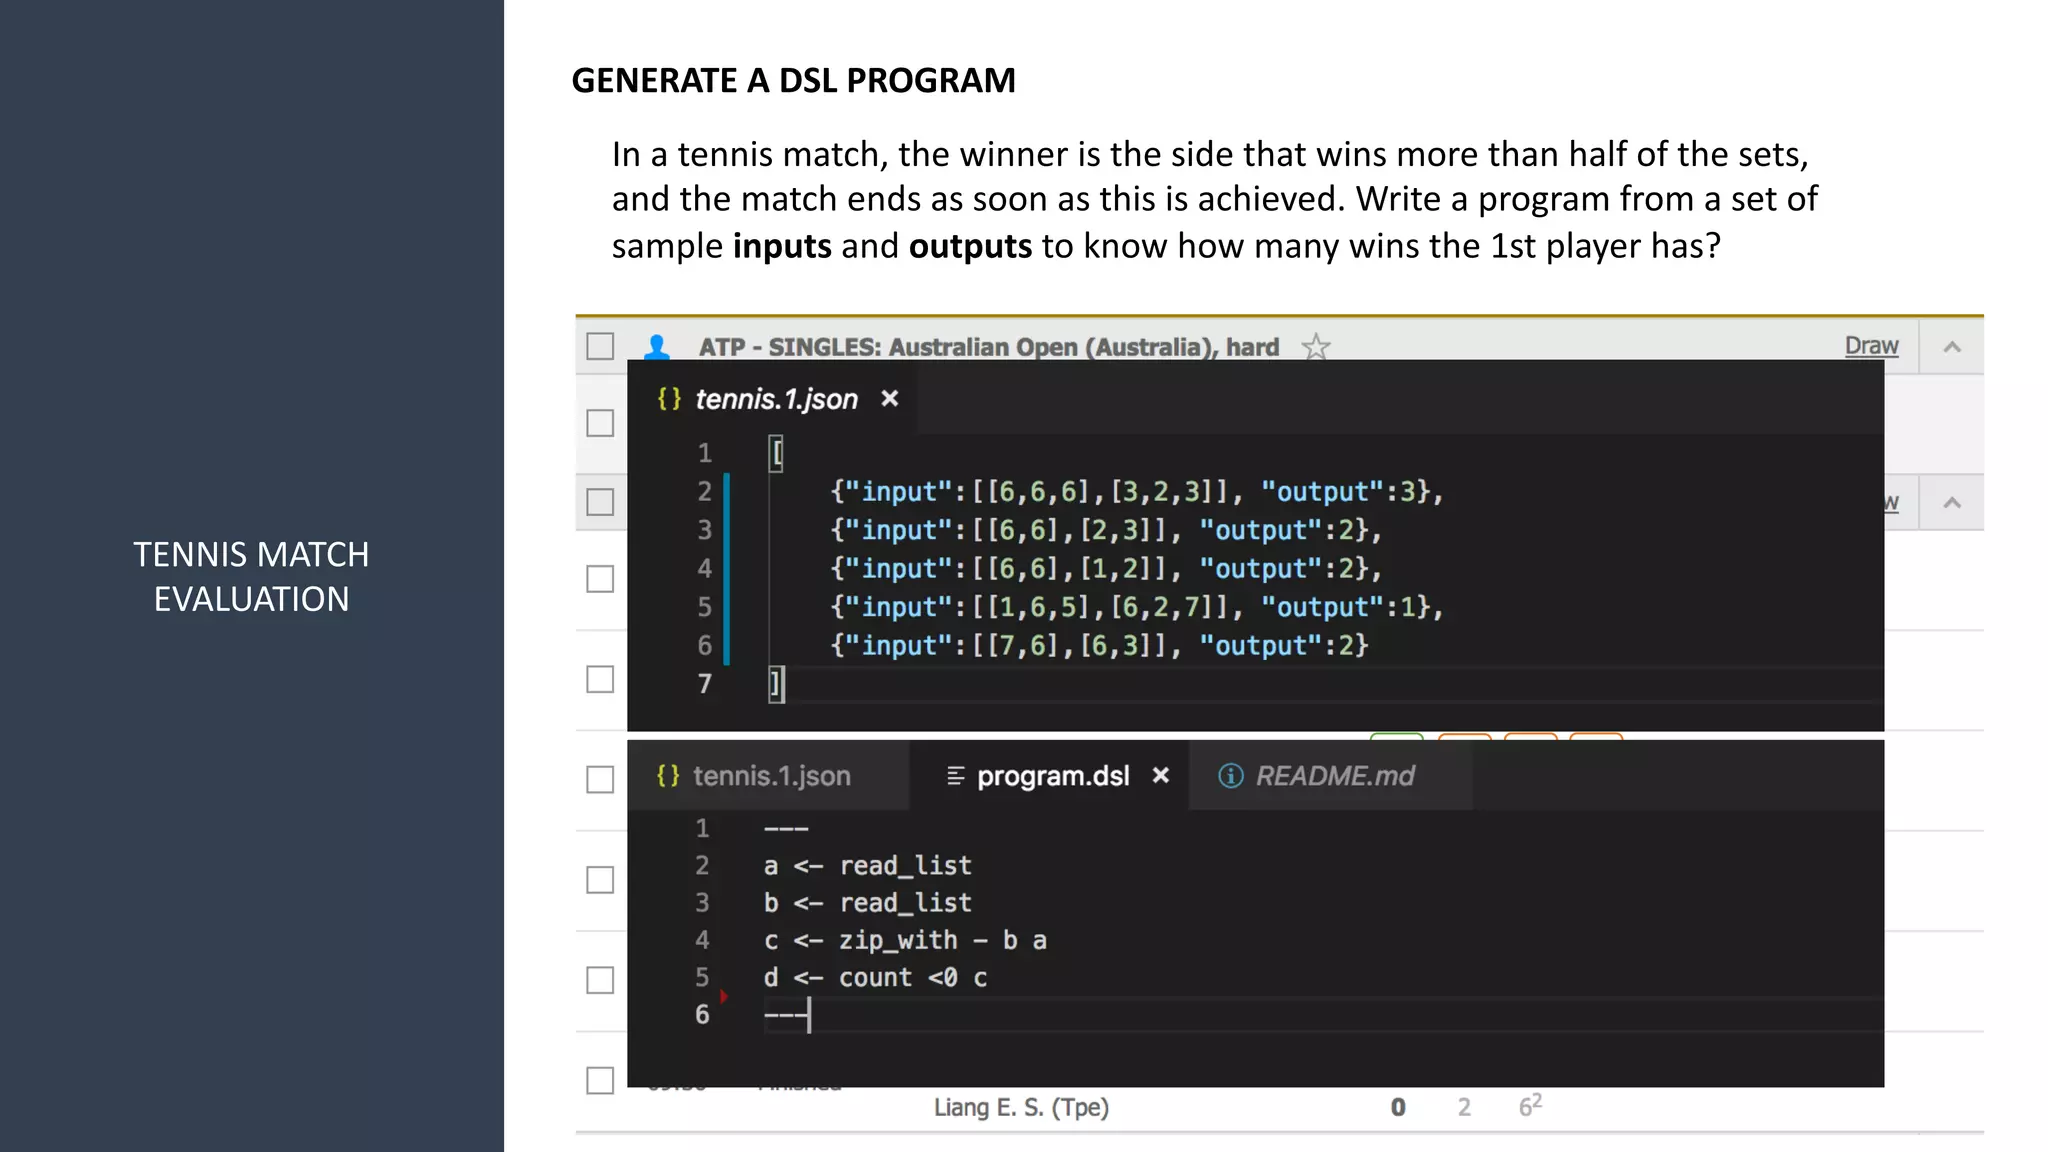Open the Draw link in the header
Viewport: 2048px width, 1152px height.
click(x=1871, y=346)
